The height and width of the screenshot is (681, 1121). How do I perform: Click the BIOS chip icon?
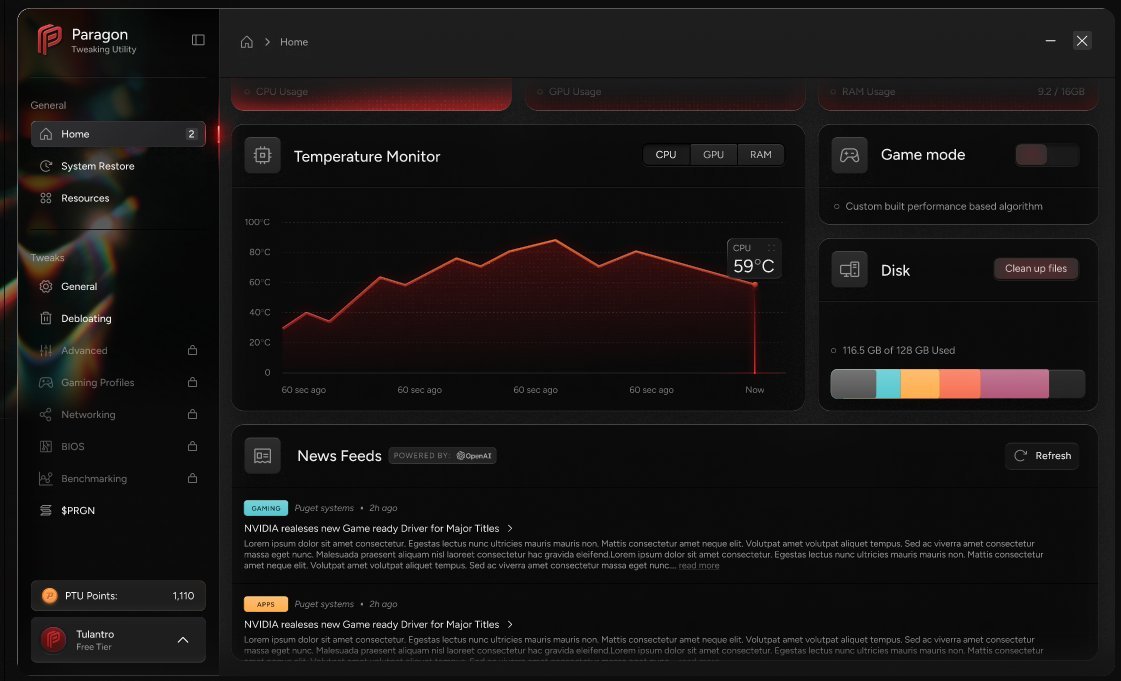(x=46, y=447)
